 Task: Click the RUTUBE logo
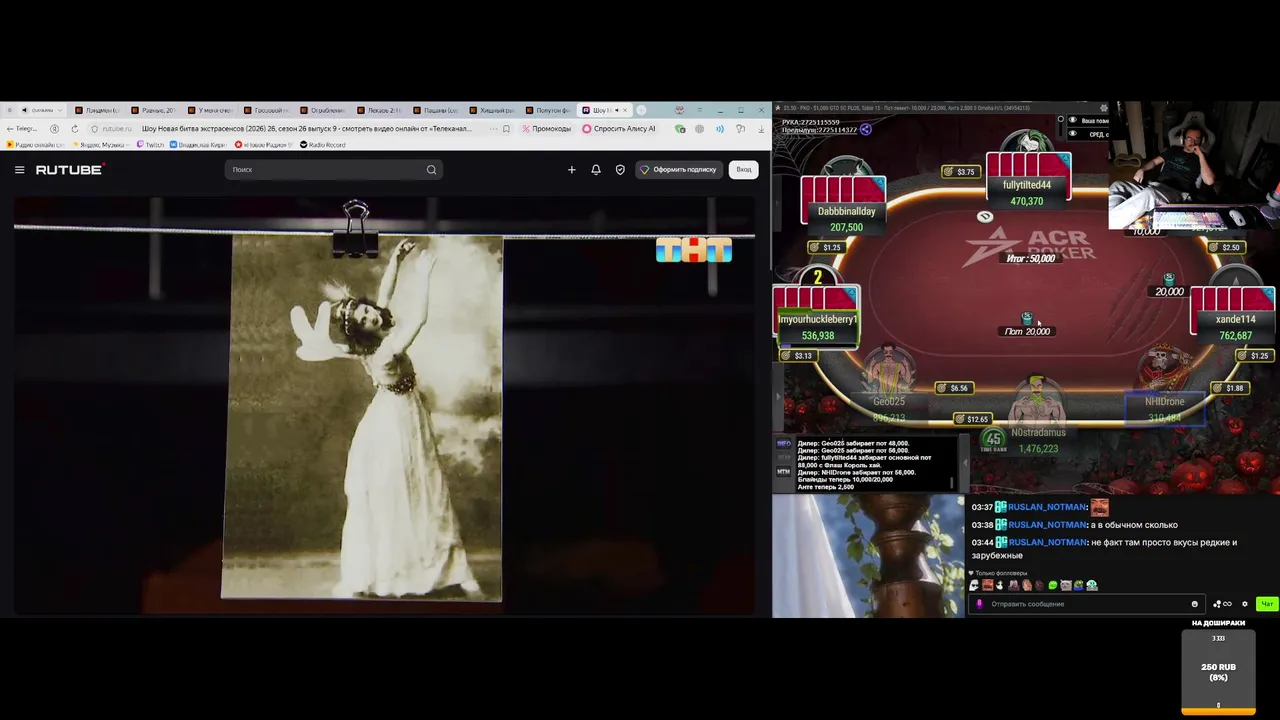(69, 170)
